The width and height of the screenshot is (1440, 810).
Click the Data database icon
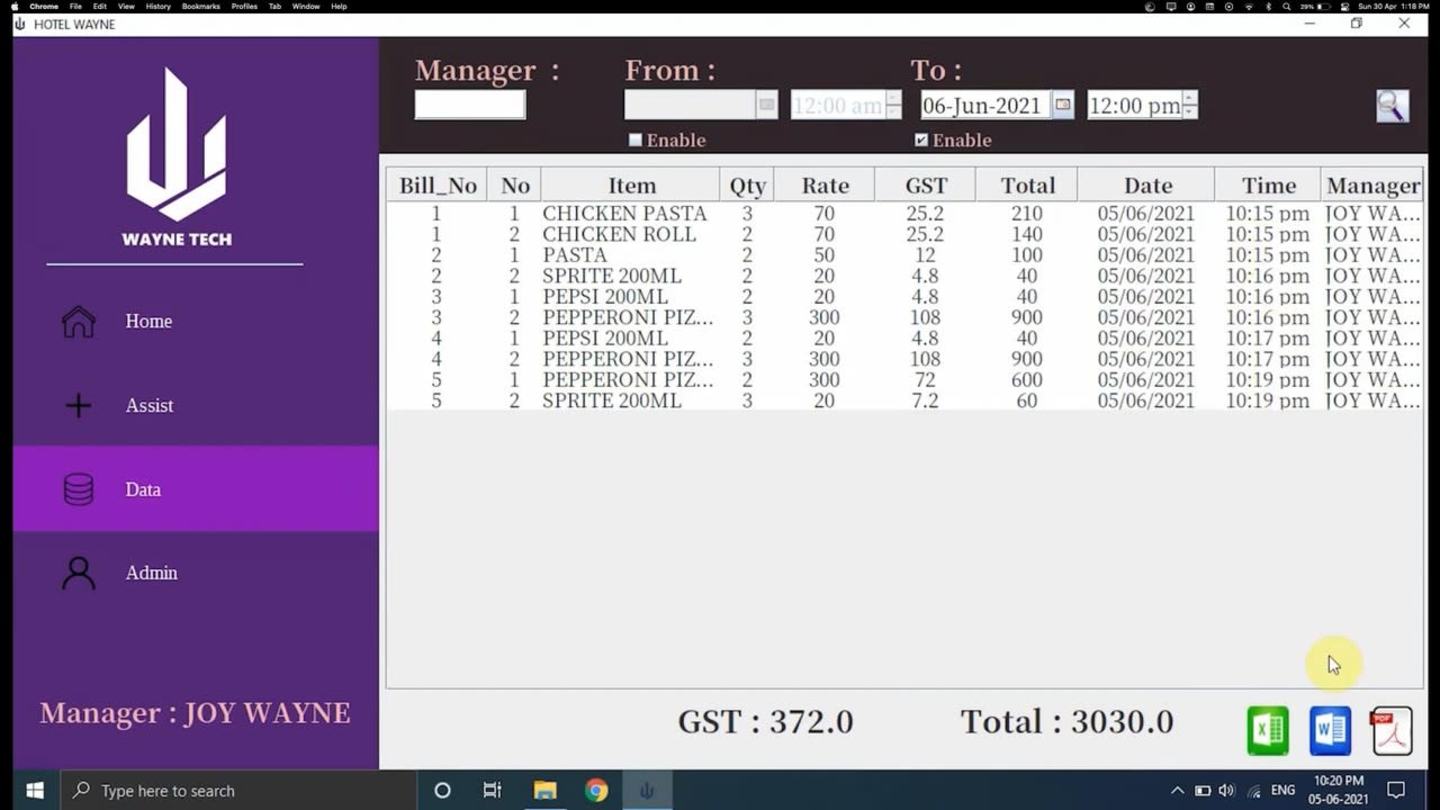(x=78, y=489)
